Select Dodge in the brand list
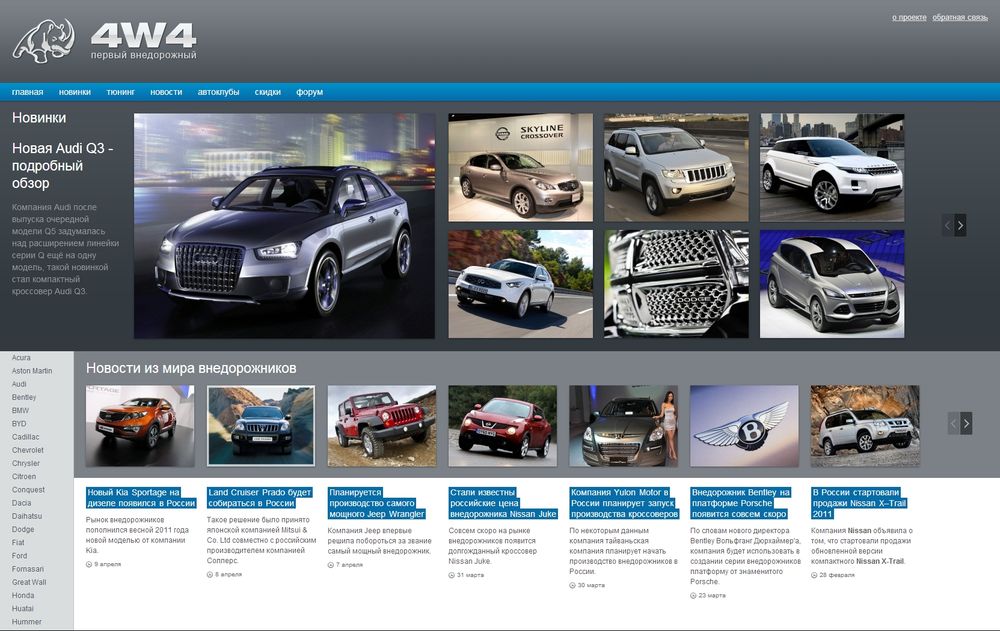The width and height of the screenshot is (1000, 631). tap(23, 530)
